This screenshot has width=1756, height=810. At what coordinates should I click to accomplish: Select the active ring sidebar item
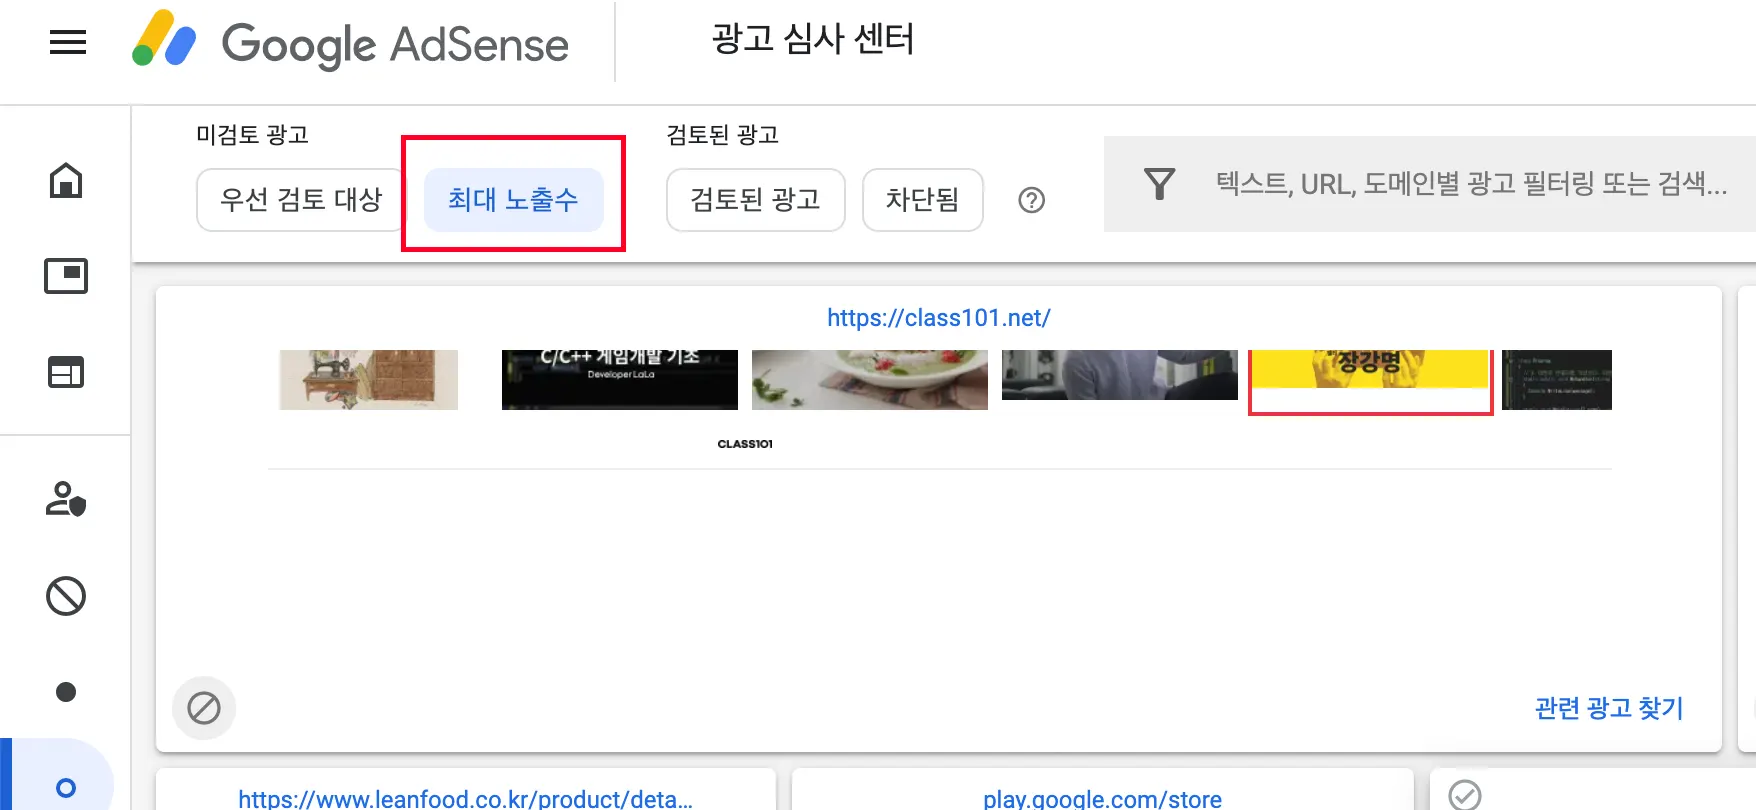66,788
